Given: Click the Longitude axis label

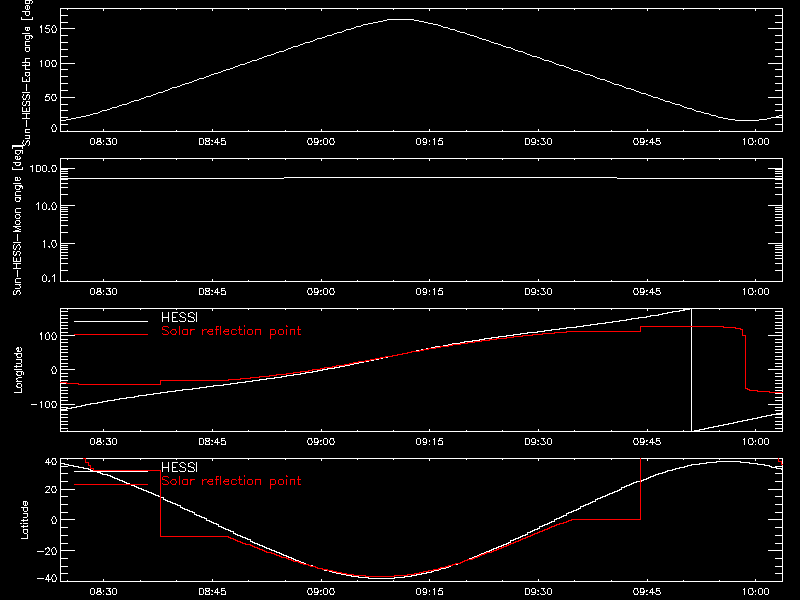Looking at the screenshot, I should tap(18, 370).
